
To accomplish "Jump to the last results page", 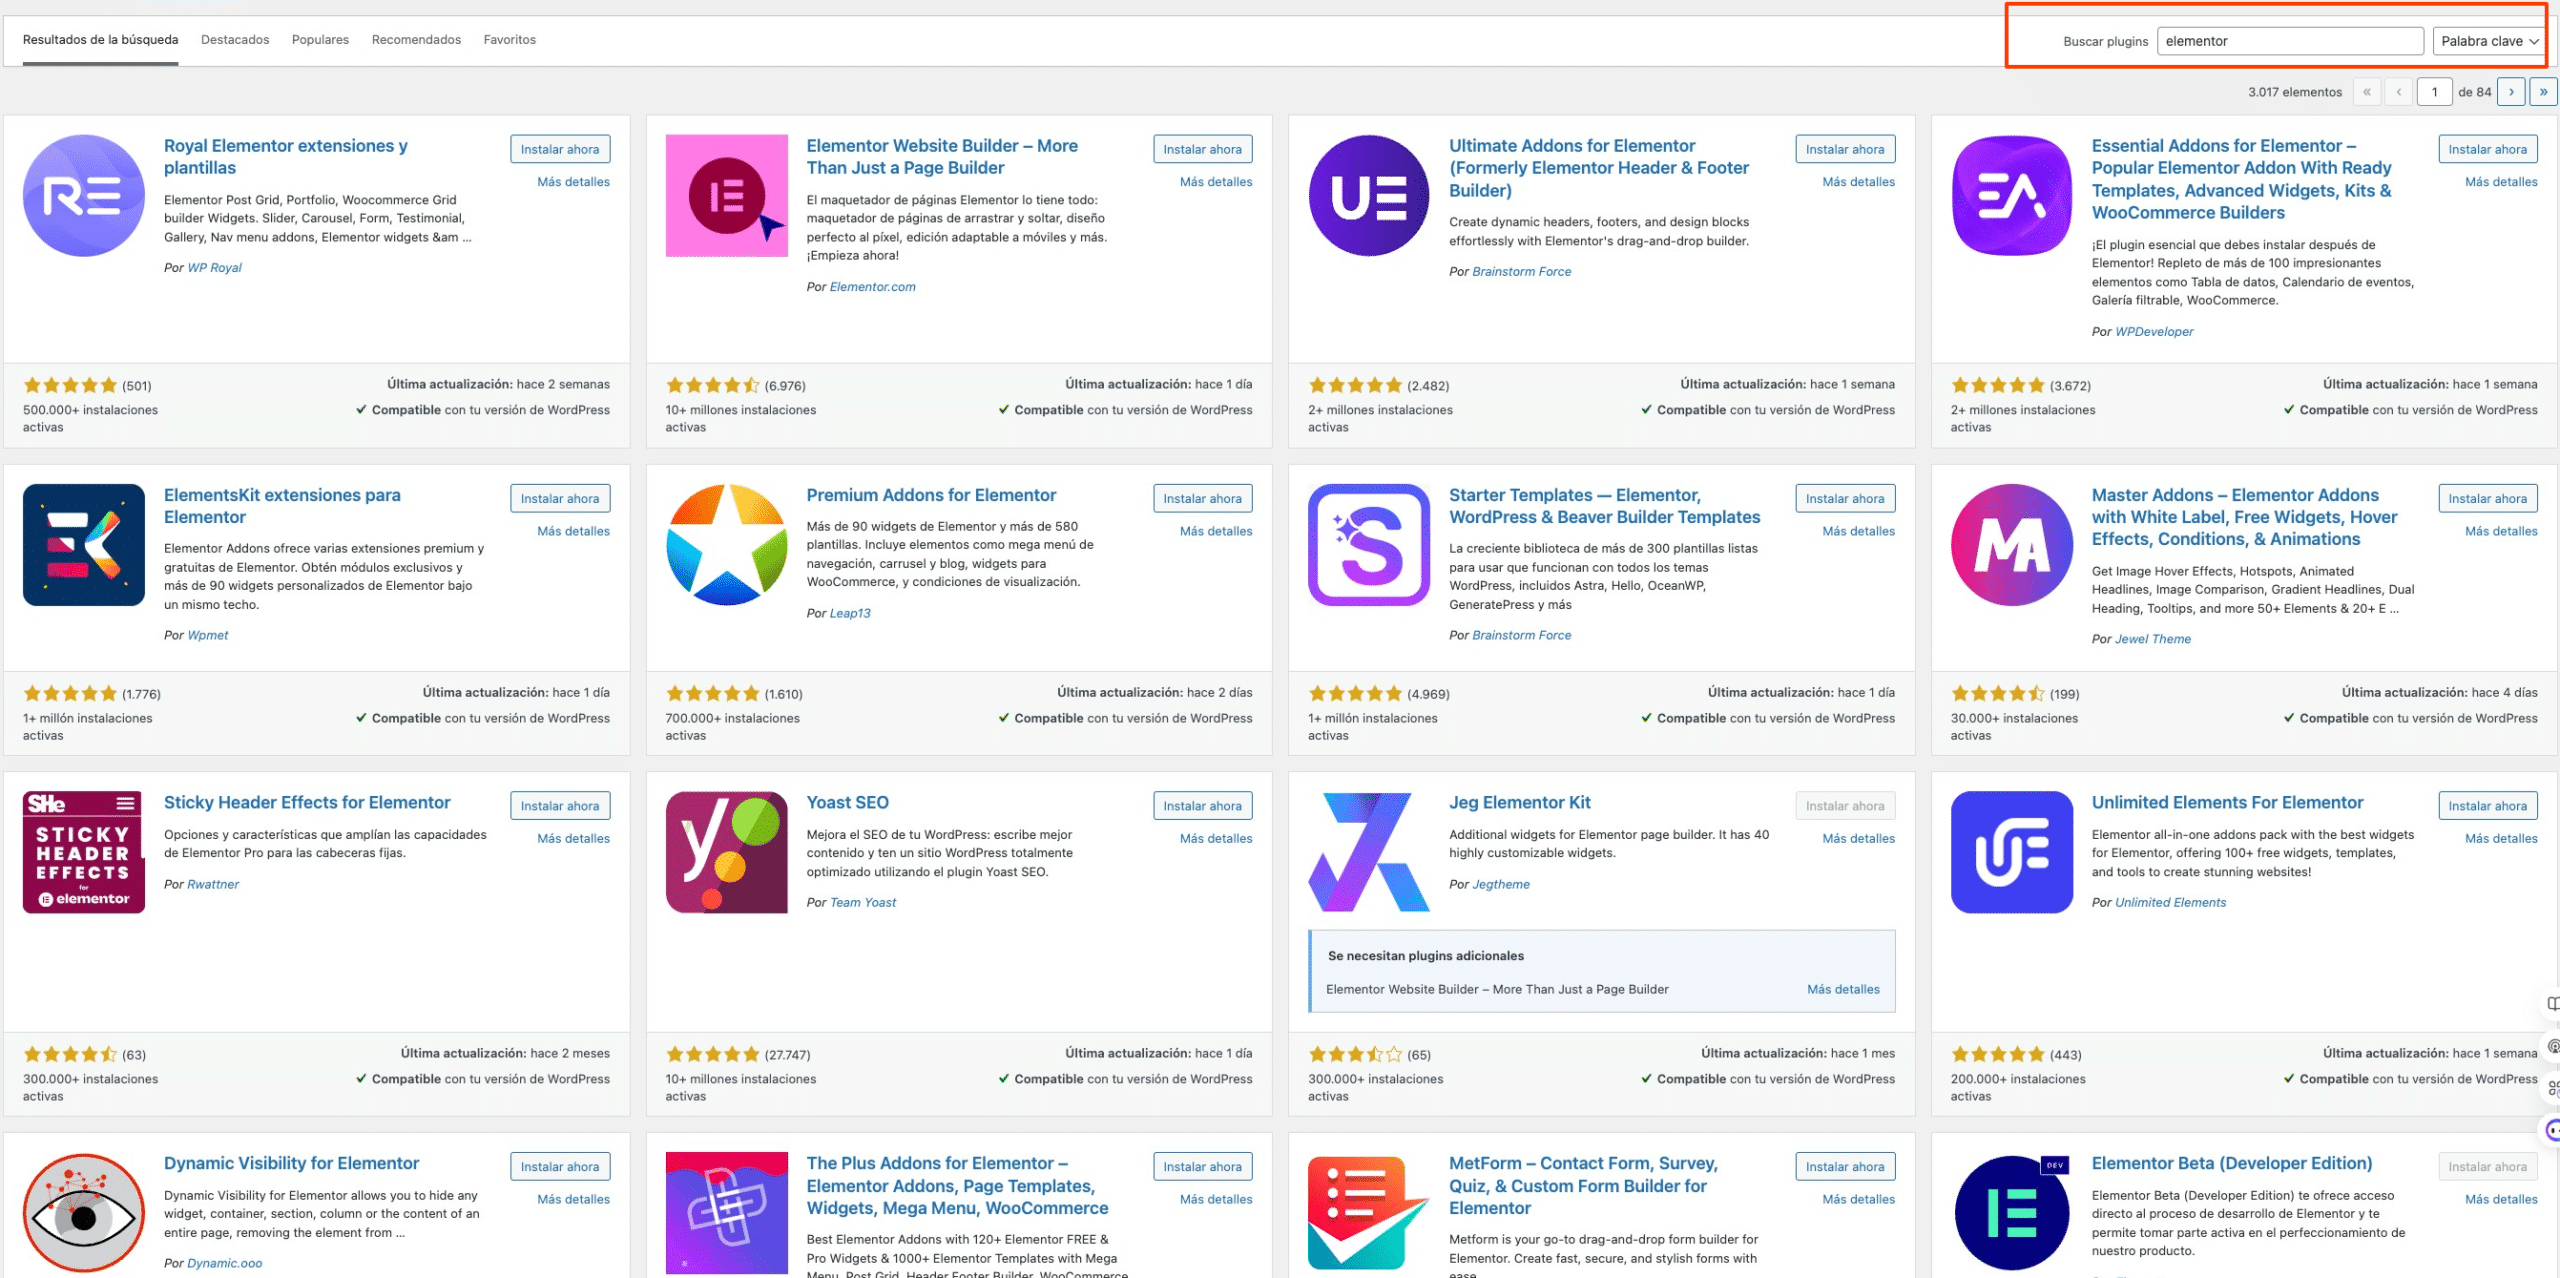I will click(x=2543, y=92).
